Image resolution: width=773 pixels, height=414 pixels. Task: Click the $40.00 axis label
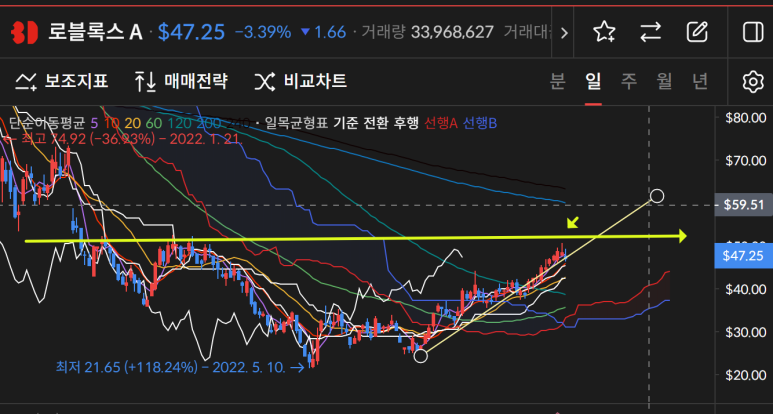coord(746,289)
